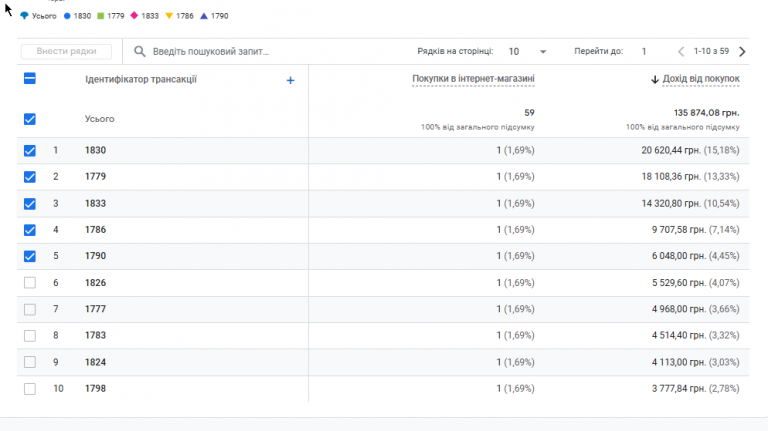Screen dimensions: 768x431
Task: Check the checkbox for transaction 1777
Action: click(x=30, y=310)
